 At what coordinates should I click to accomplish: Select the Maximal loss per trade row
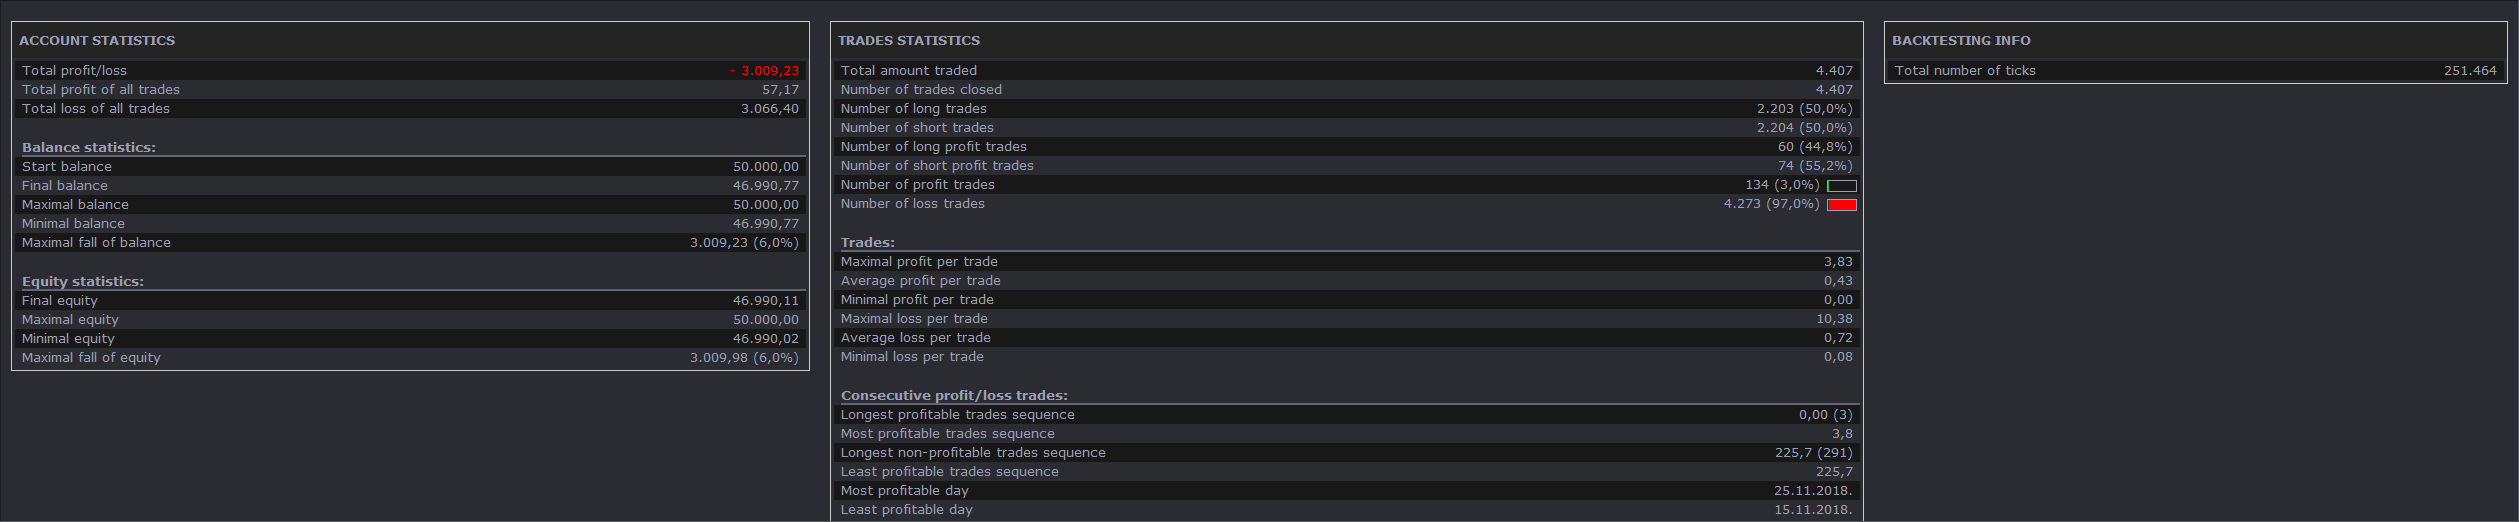point(1346,319)
